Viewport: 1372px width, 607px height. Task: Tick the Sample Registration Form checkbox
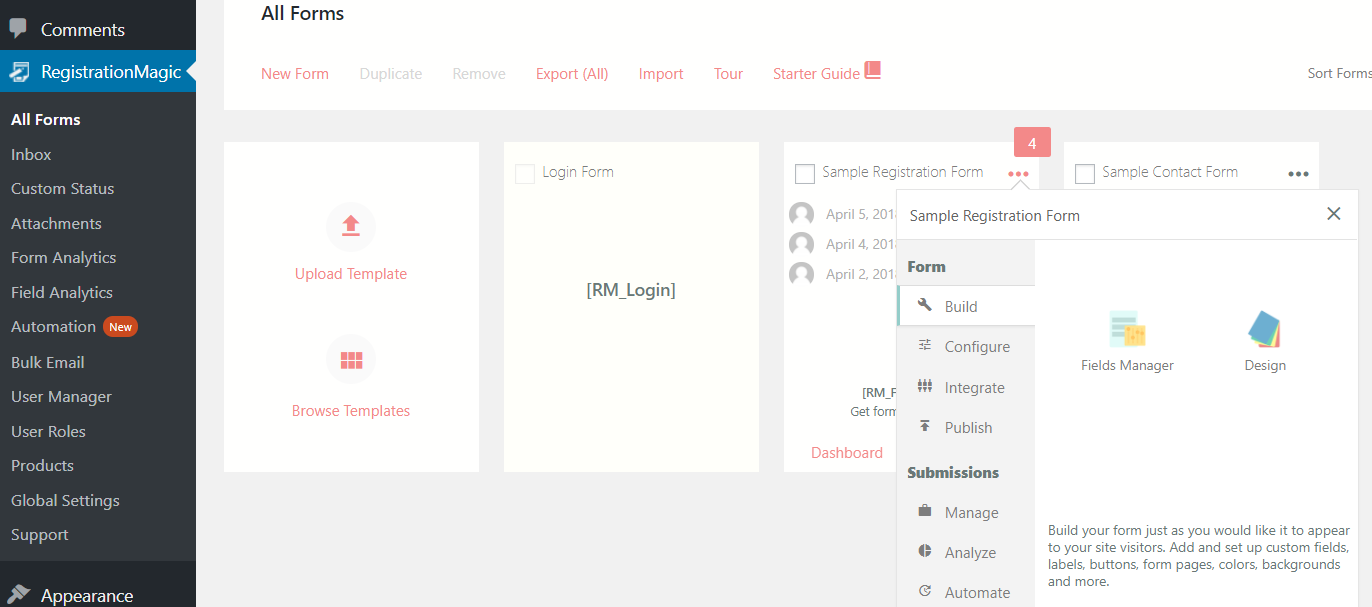pyautogui.click(x=804, y=174)
